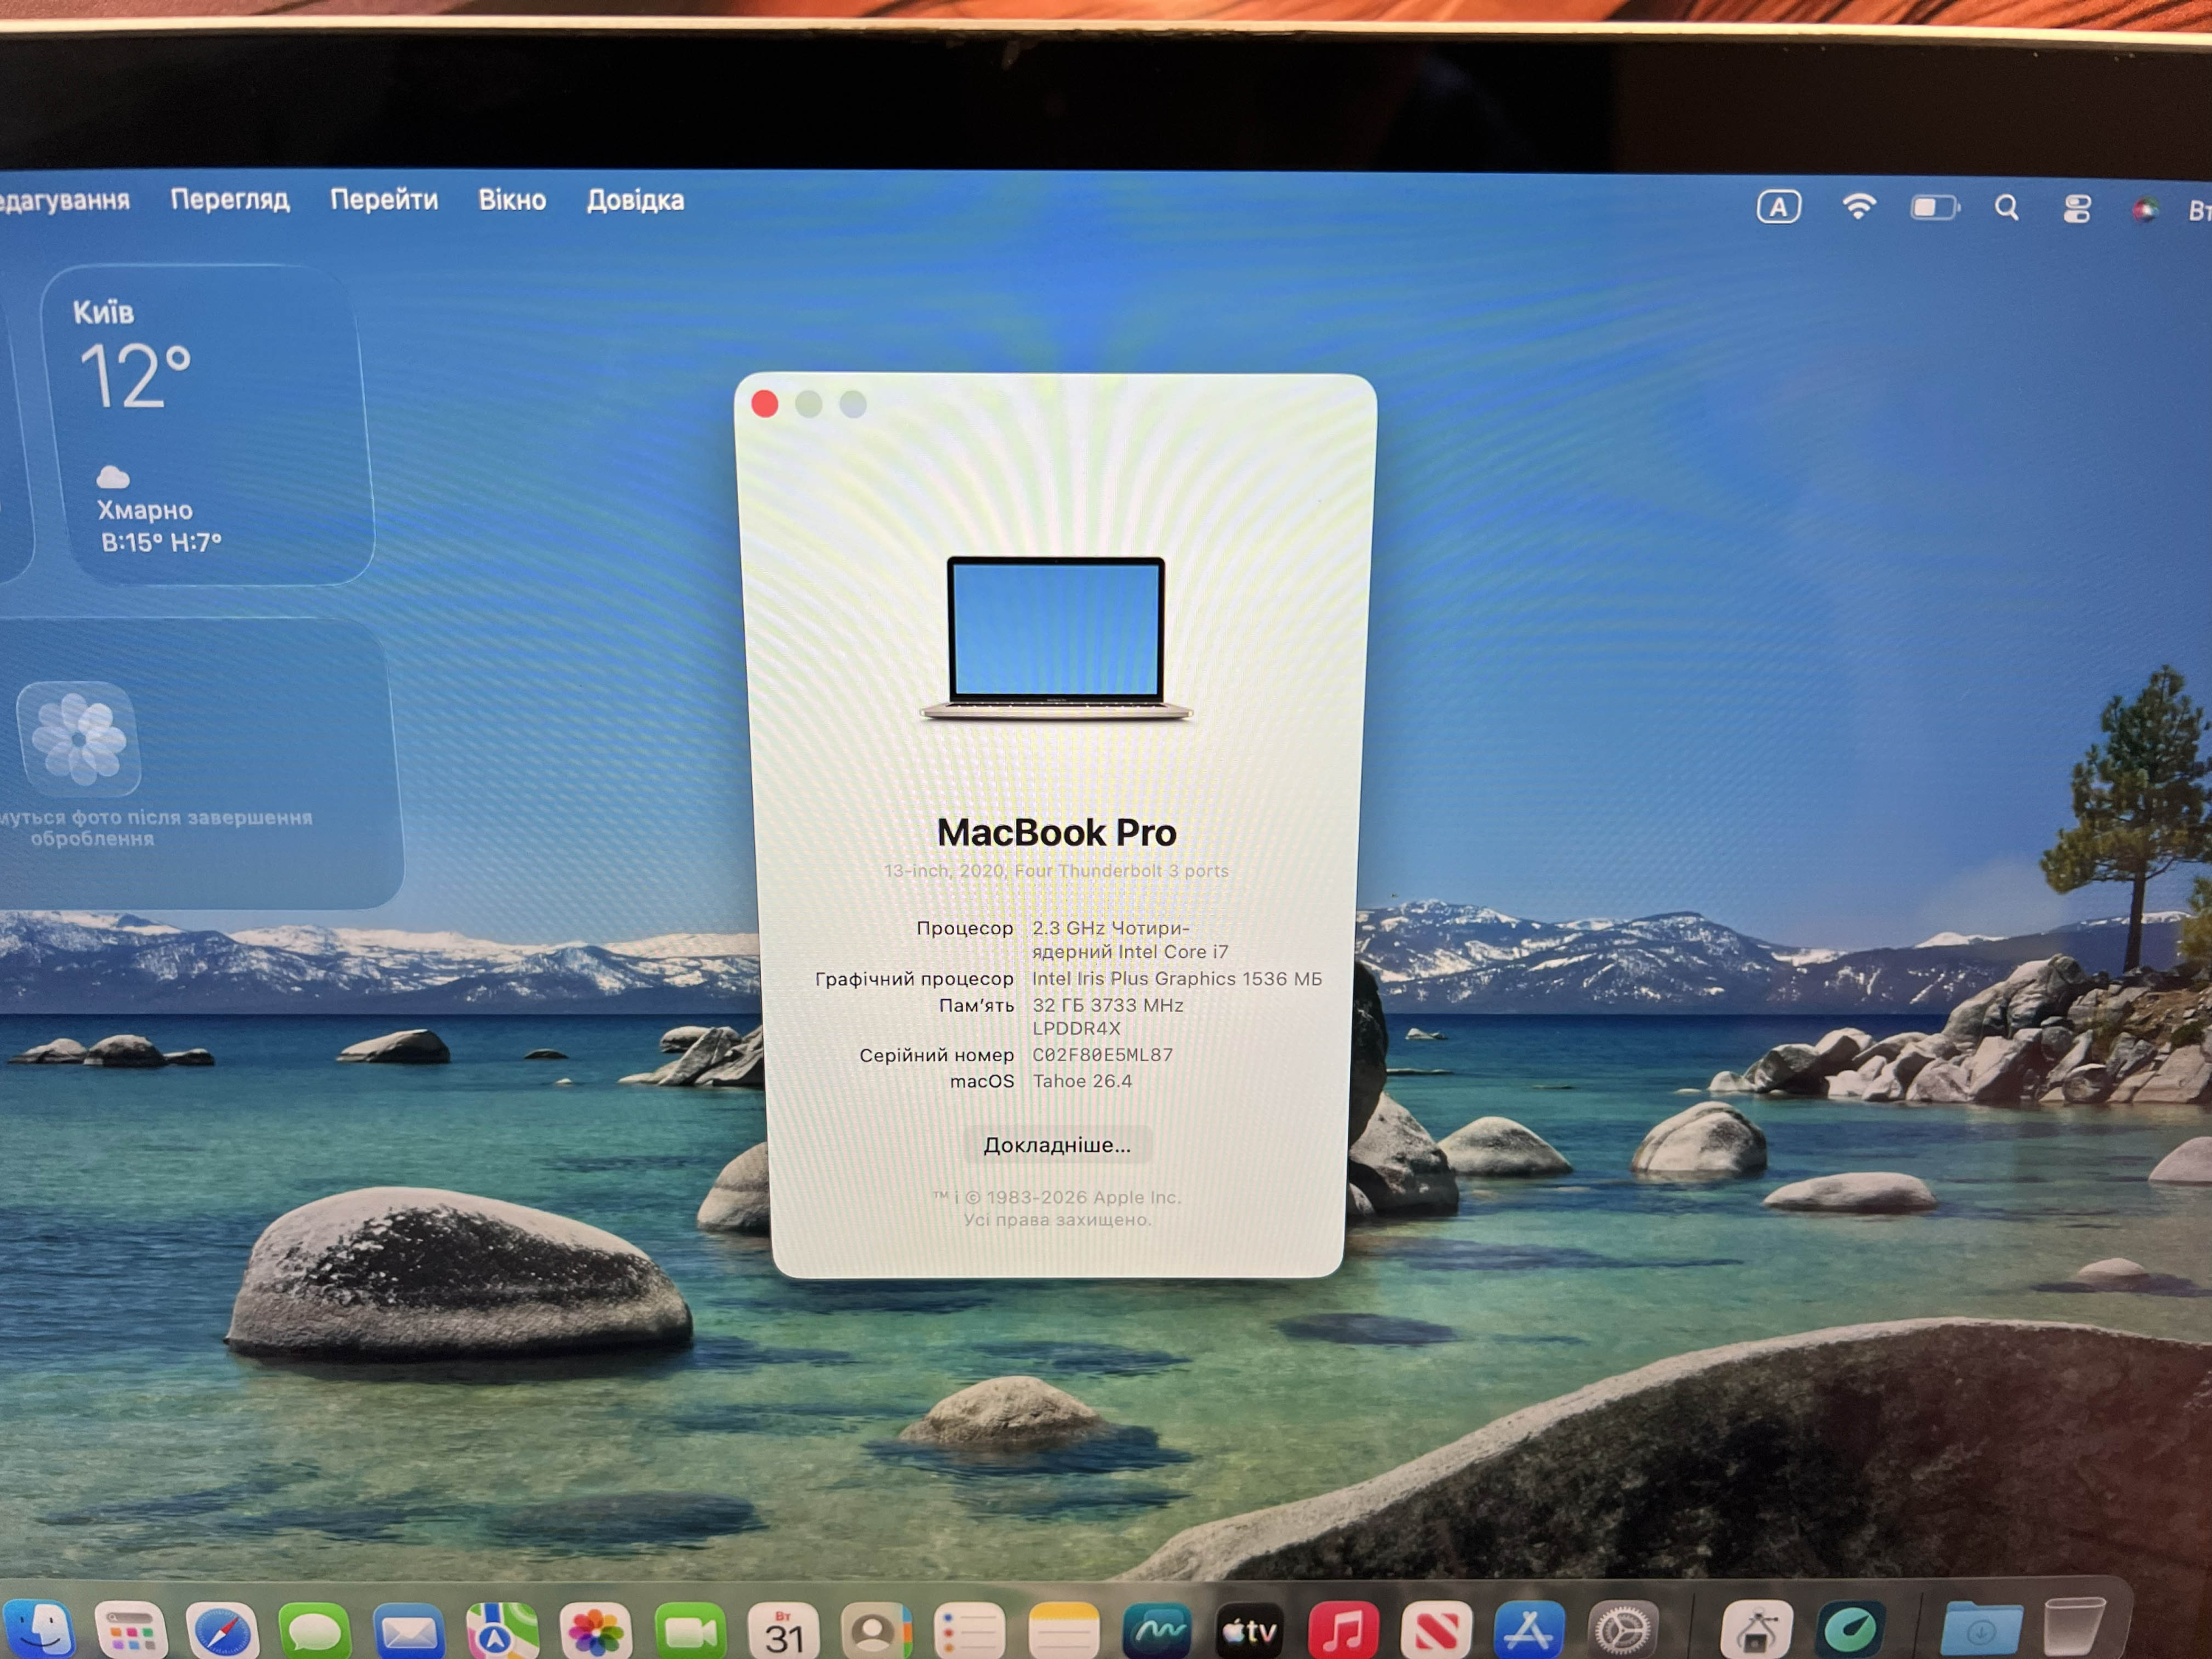Open Control Center from the menu bar

click(2077, 208)
